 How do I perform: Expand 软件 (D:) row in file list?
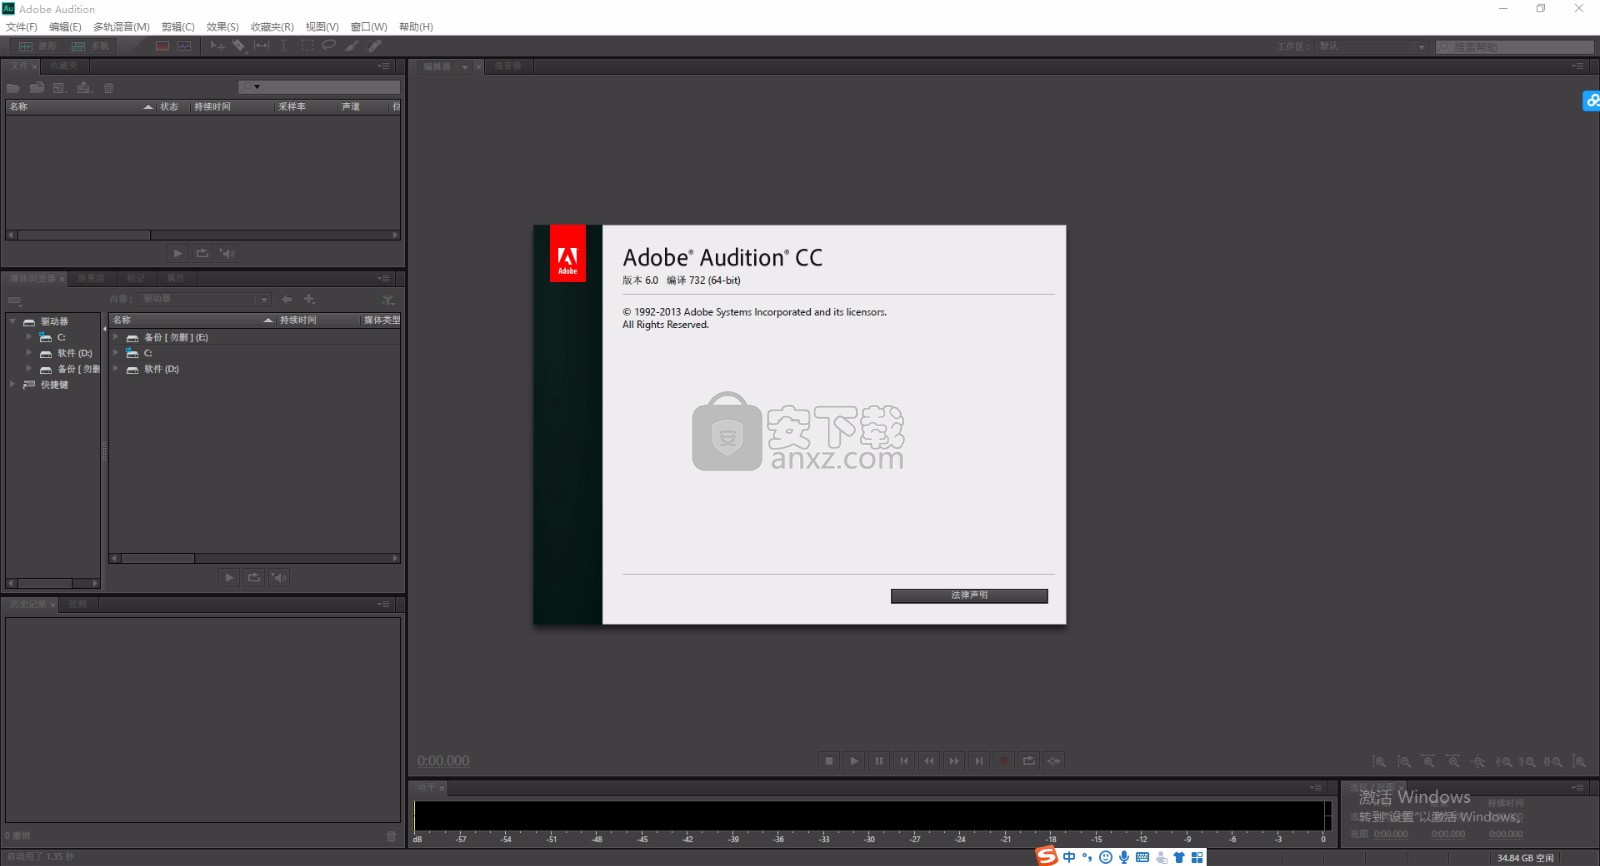click(x=116, y=369)
